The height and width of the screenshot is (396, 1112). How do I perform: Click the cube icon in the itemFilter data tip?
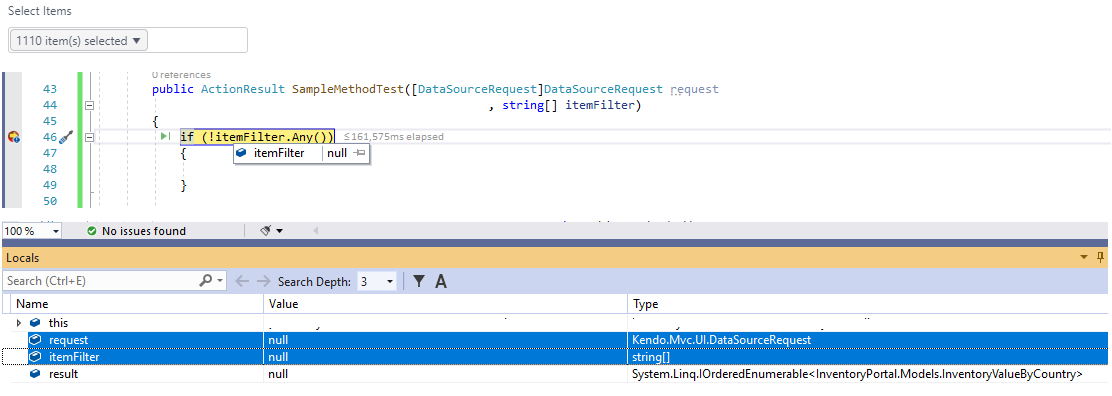tap(241, 153)
